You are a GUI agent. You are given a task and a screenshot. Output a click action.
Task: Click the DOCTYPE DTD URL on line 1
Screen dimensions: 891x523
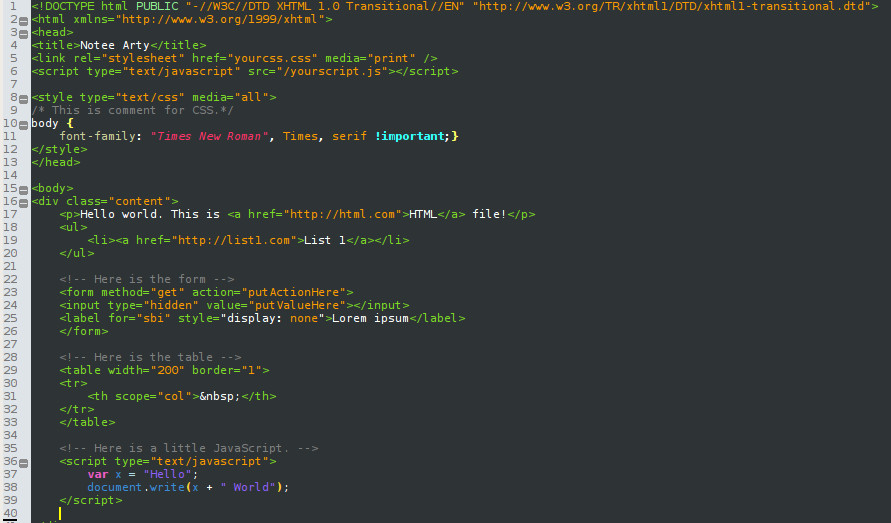coord(672,6)
